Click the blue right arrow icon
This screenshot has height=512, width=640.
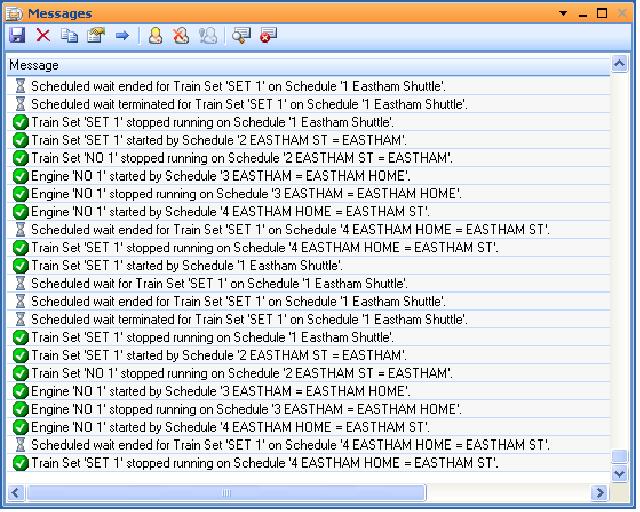(122, 36)
